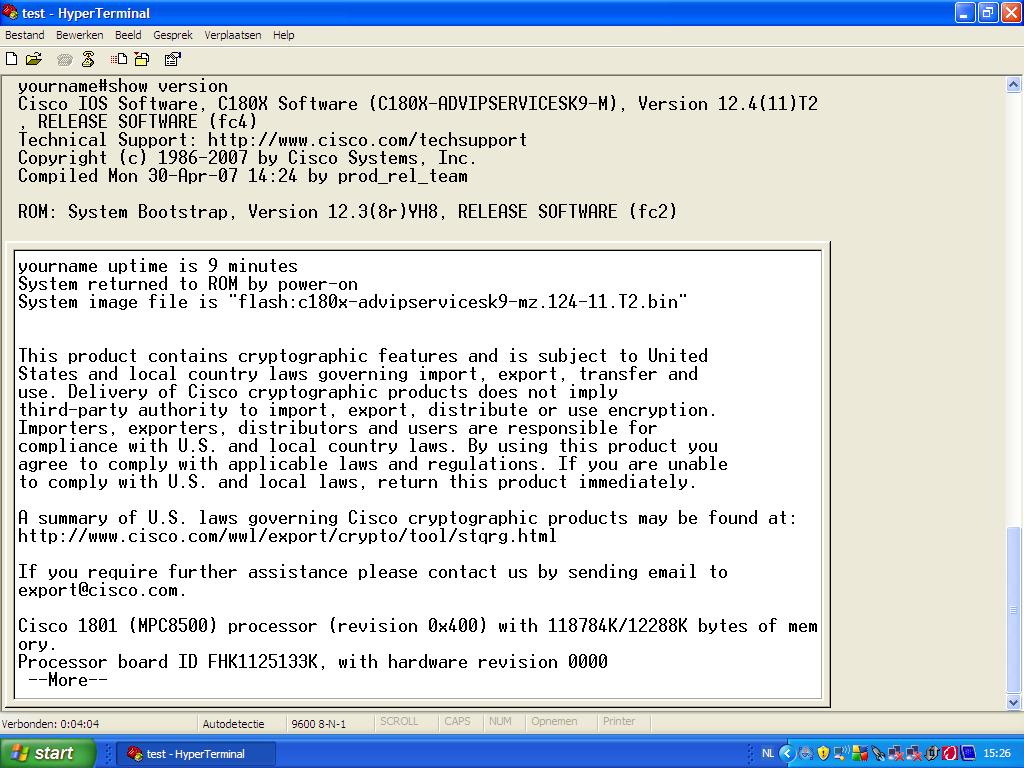Open the Verplaatsen menu
The width and height of the screenshot is (1024, 768).
pyautogui.click(x=233, y=35)
